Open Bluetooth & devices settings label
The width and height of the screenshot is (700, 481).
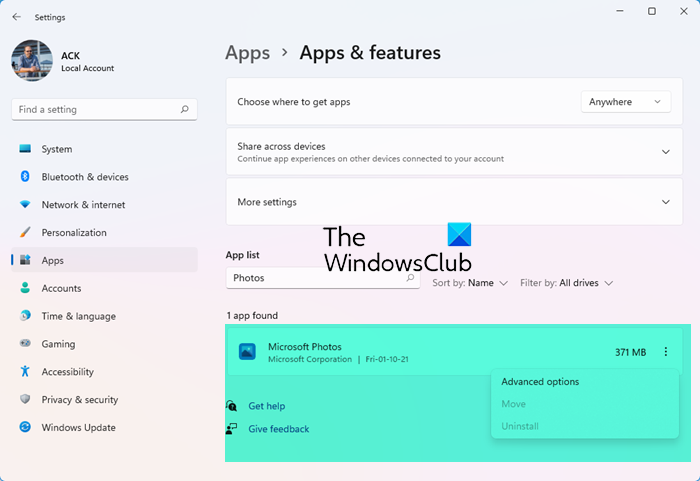[85, 177]
